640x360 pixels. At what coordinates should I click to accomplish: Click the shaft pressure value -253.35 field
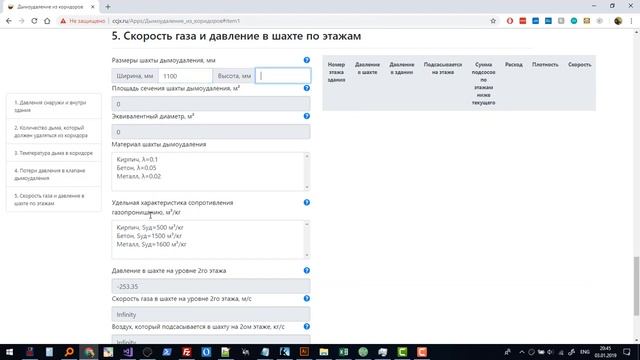click(x=211, y=287)
